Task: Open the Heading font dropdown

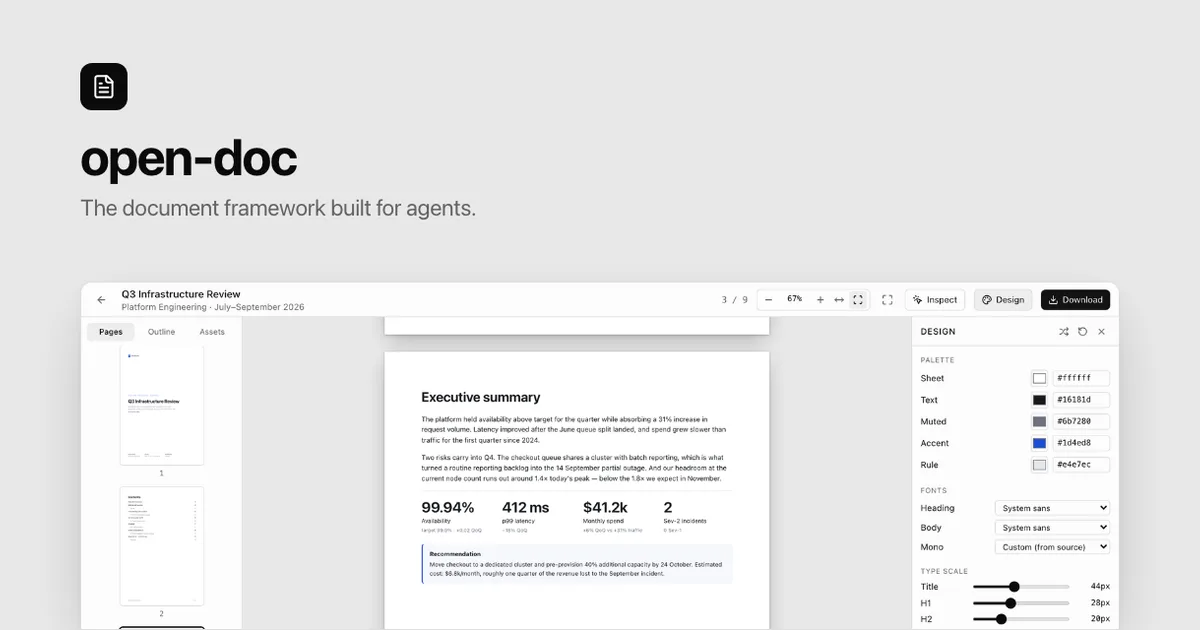Action: click(x=1052, y=508)
